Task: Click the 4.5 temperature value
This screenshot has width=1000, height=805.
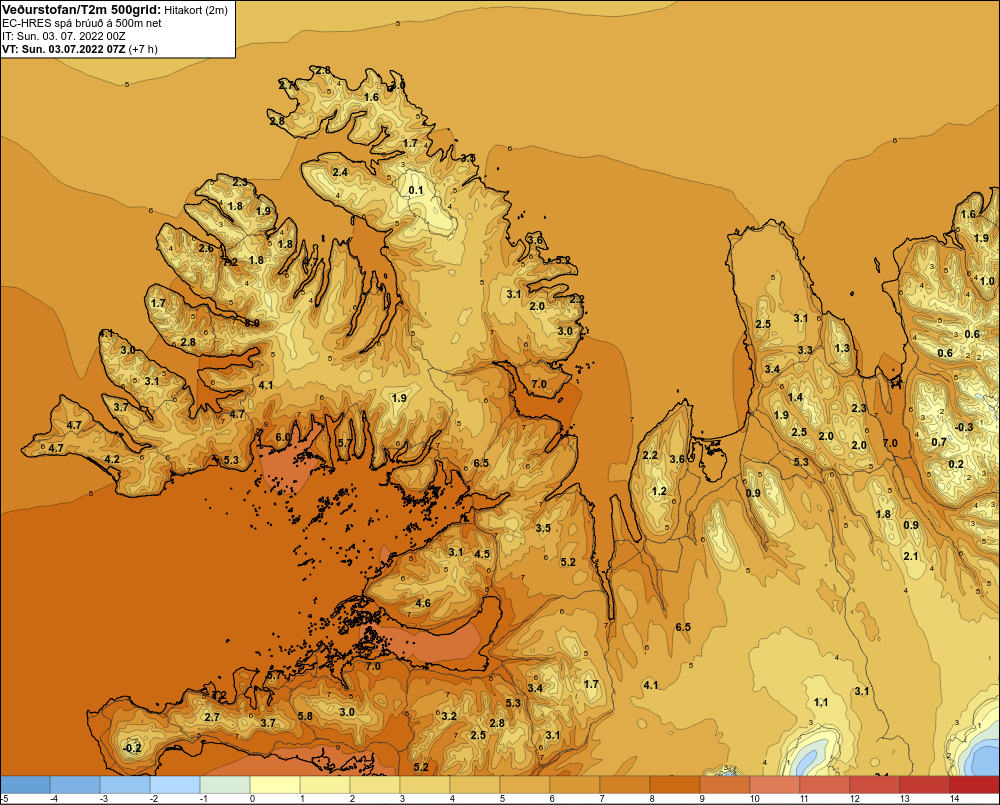Action: [482, 554]
